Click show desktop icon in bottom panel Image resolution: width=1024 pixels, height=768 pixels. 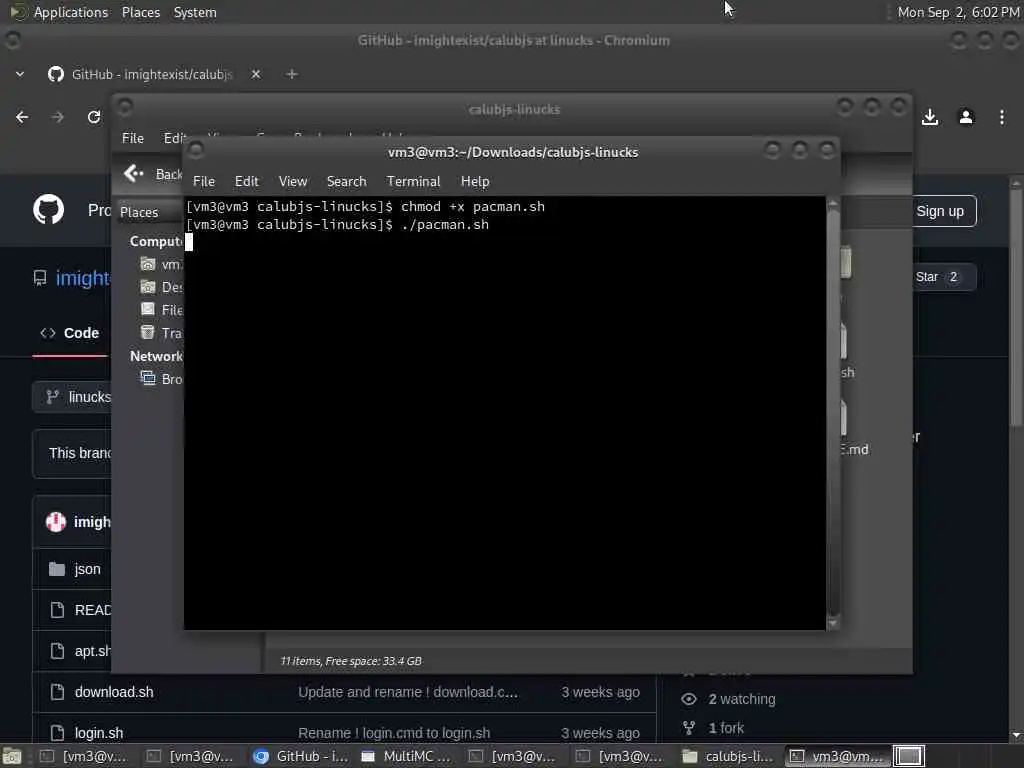tap(12, 756)
